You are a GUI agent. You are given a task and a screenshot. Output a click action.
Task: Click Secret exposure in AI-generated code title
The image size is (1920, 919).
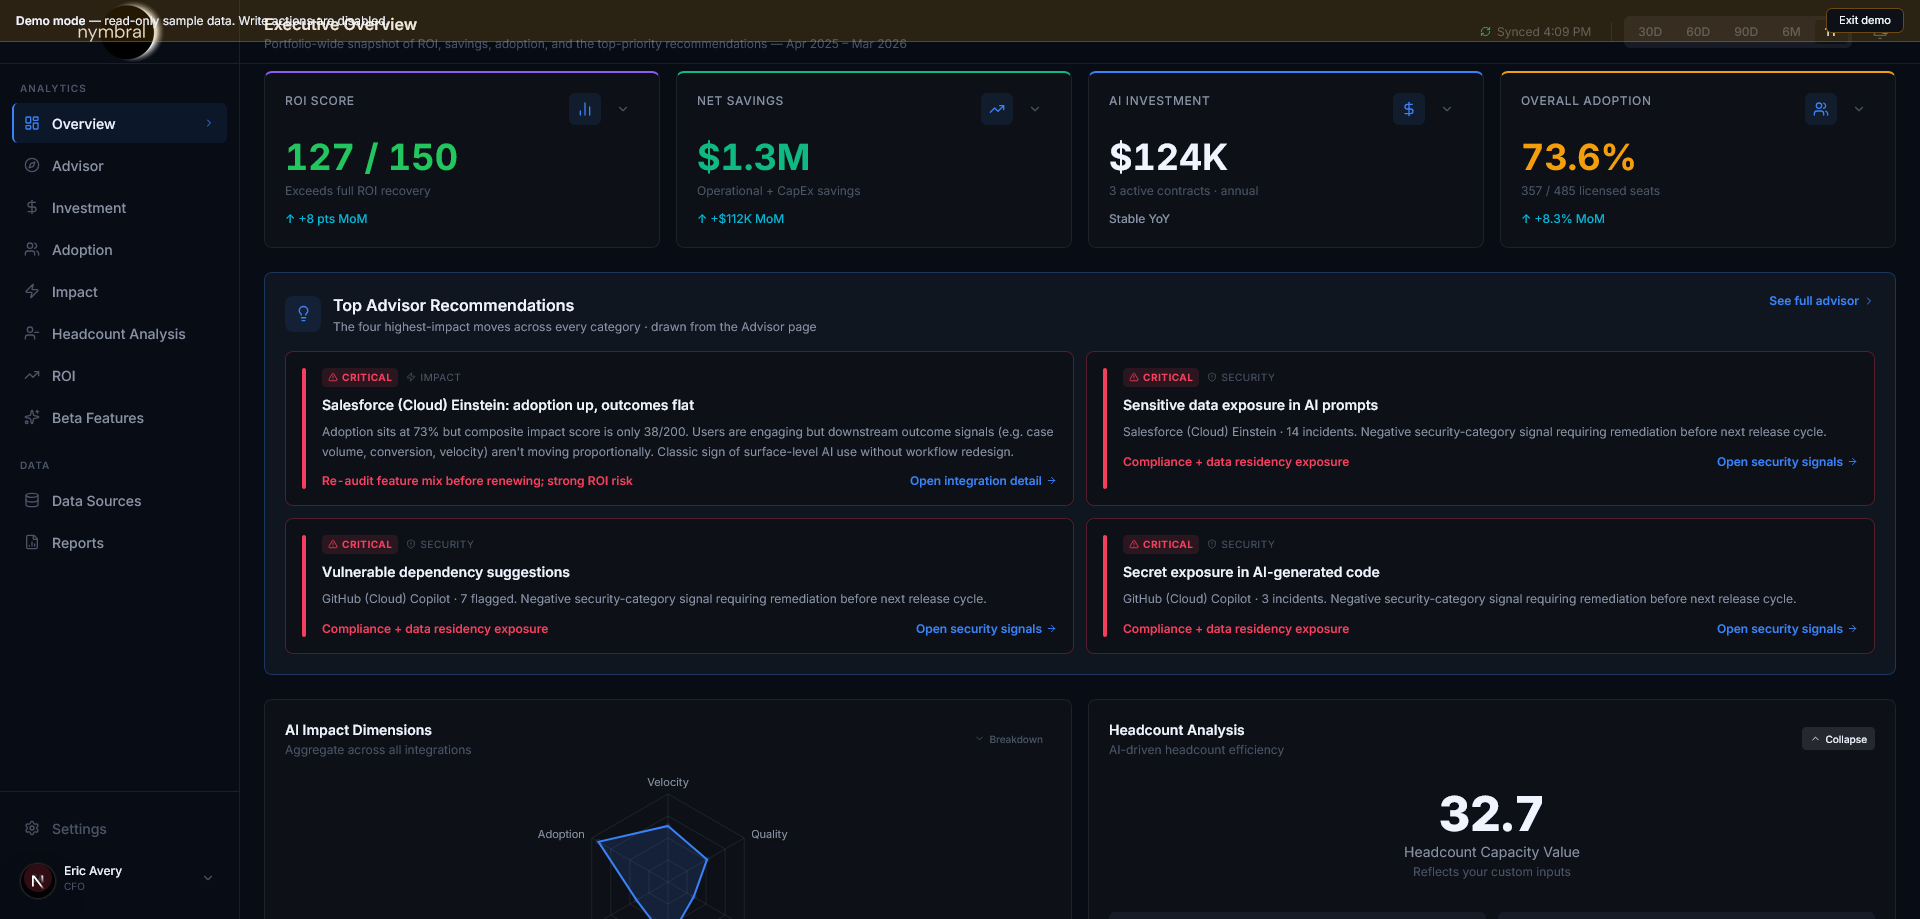tap(1251, 572)
